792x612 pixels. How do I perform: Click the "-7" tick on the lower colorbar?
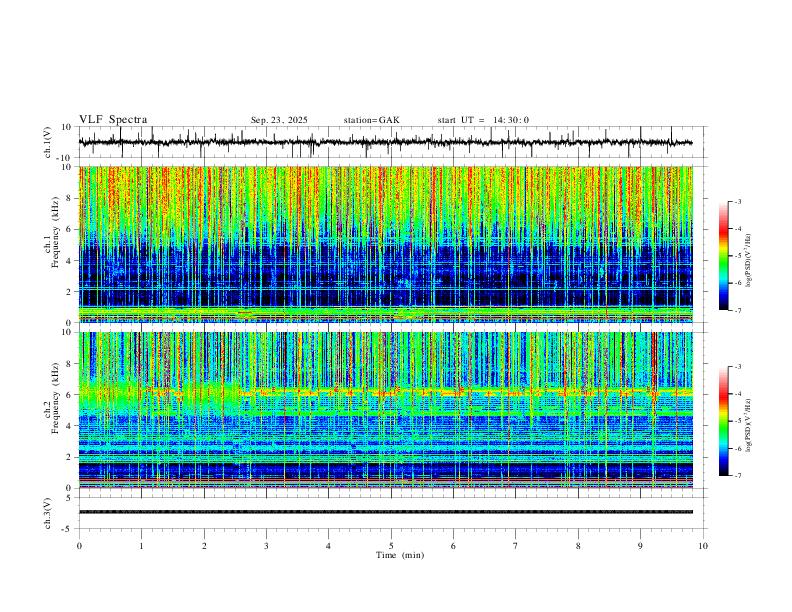pos(738,475)
